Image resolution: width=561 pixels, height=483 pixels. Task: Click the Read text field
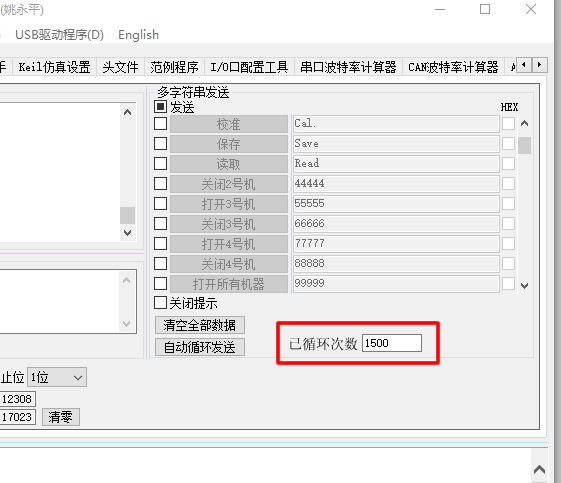pyautogui.click(x=396, y=164)
